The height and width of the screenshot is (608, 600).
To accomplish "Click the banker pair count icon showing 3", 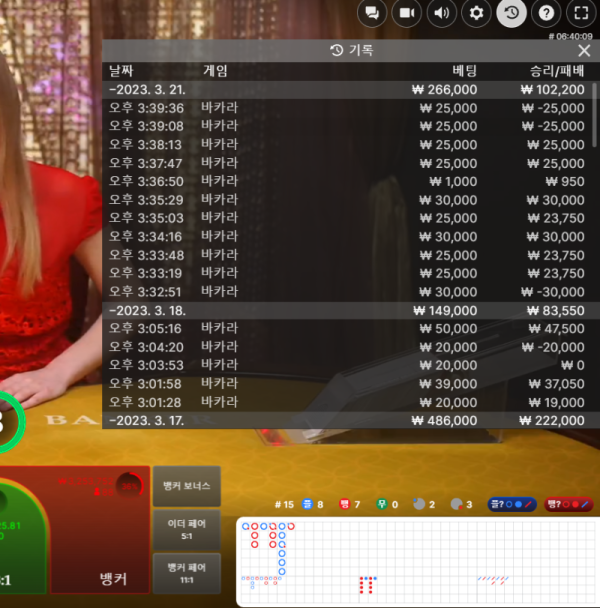I will click(x=457, y=504).
